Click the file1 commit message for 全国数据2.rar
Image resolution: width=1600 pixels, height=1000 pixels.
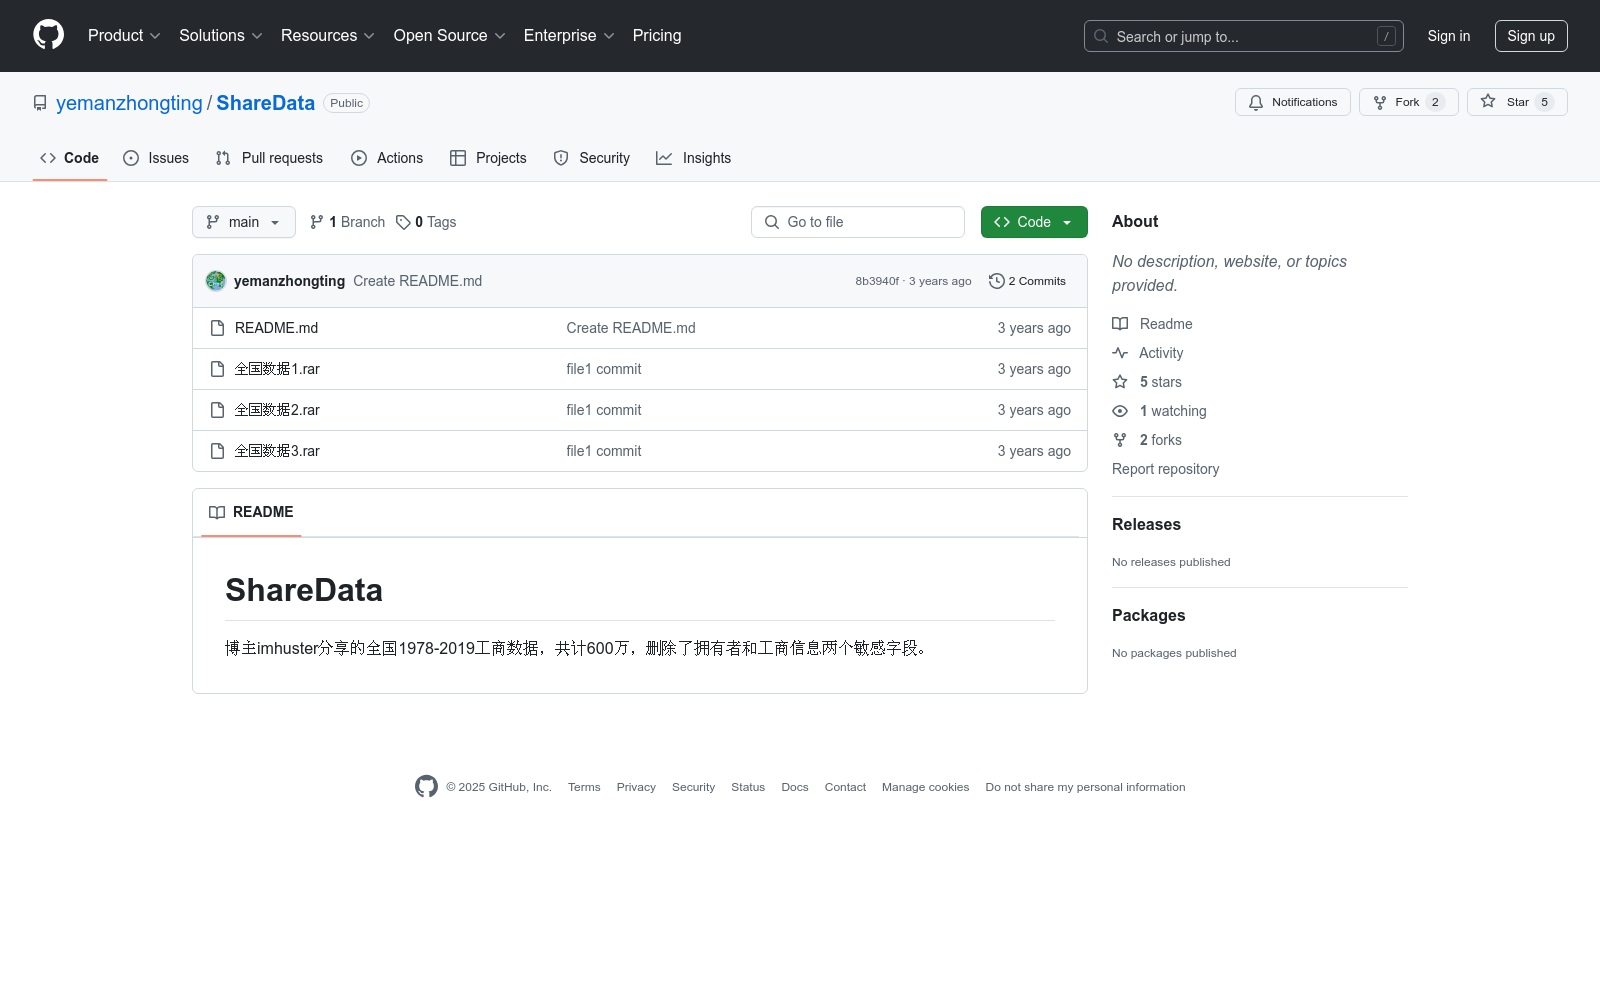(604, 410)
